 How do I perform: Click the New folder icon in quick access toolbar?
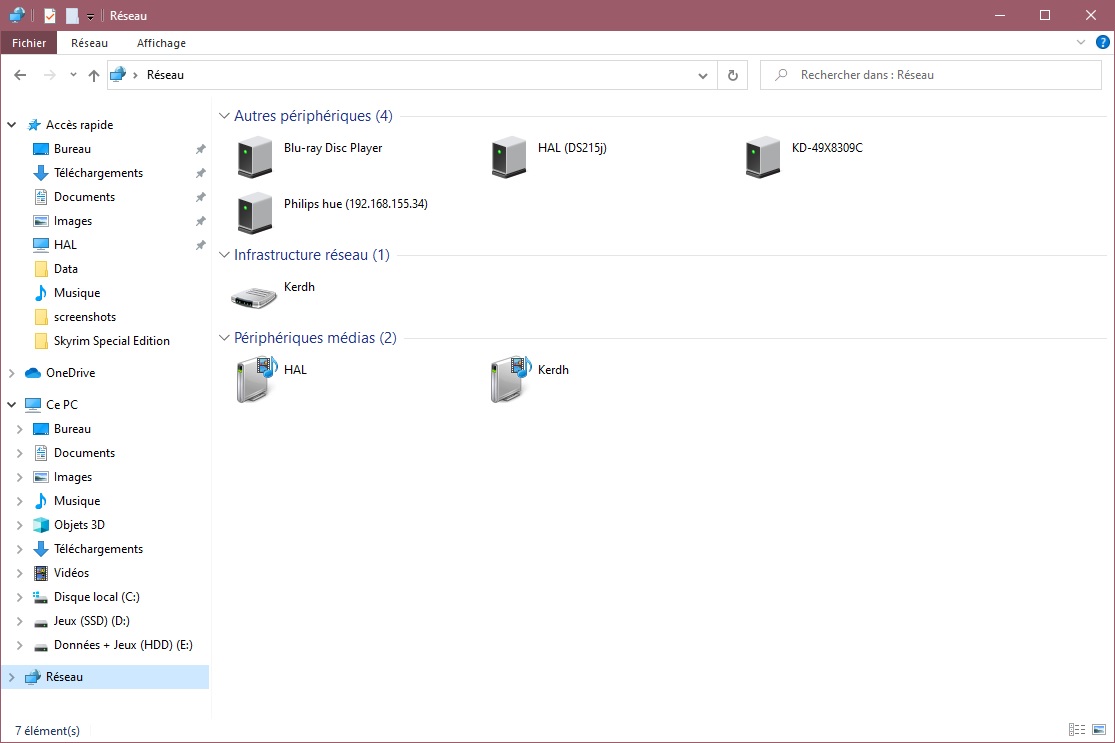click(72, 16)
